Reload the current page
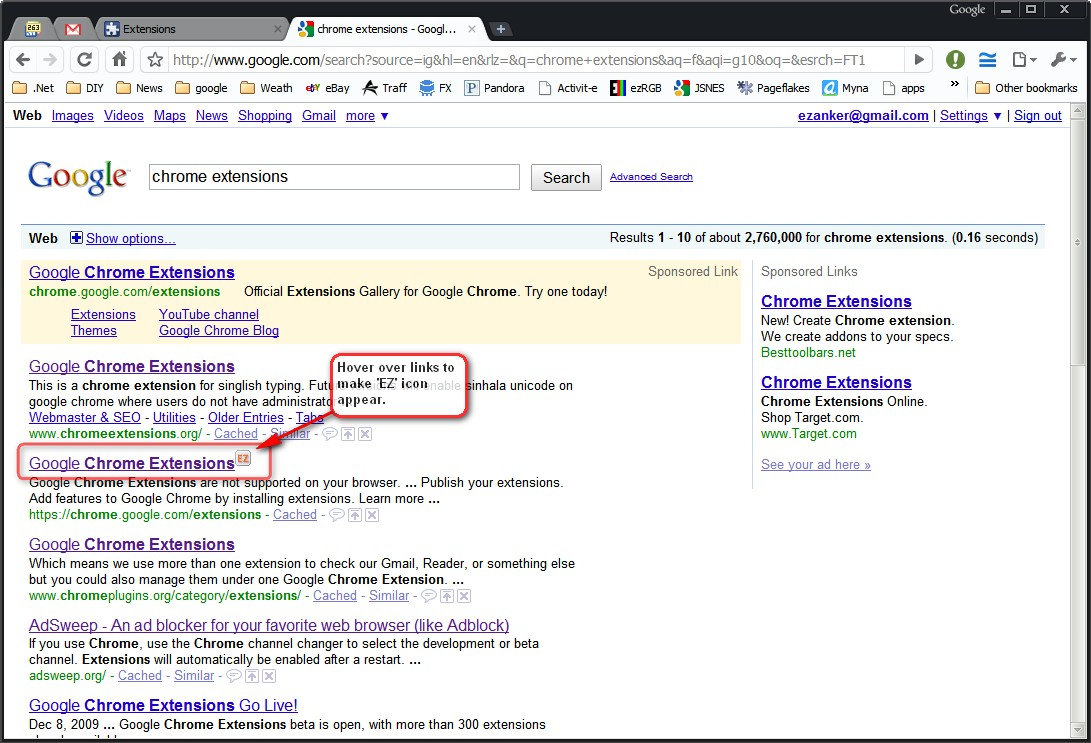 click(x=84, y=60)
